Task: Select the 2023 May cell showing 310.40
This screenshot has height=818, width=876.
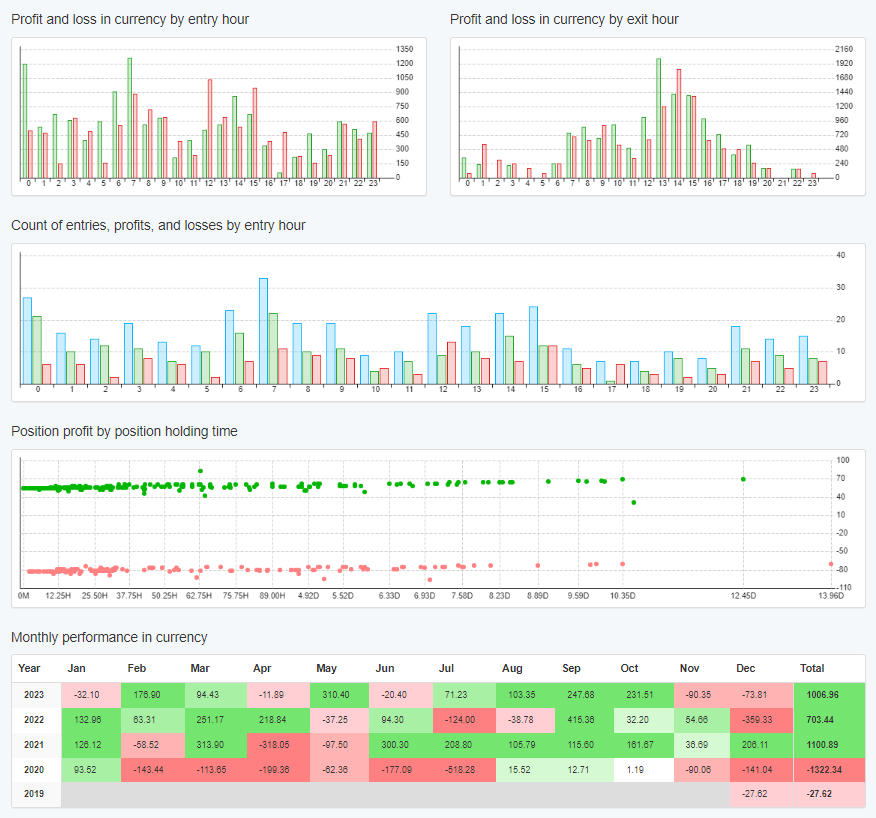Action: [336, 694]
